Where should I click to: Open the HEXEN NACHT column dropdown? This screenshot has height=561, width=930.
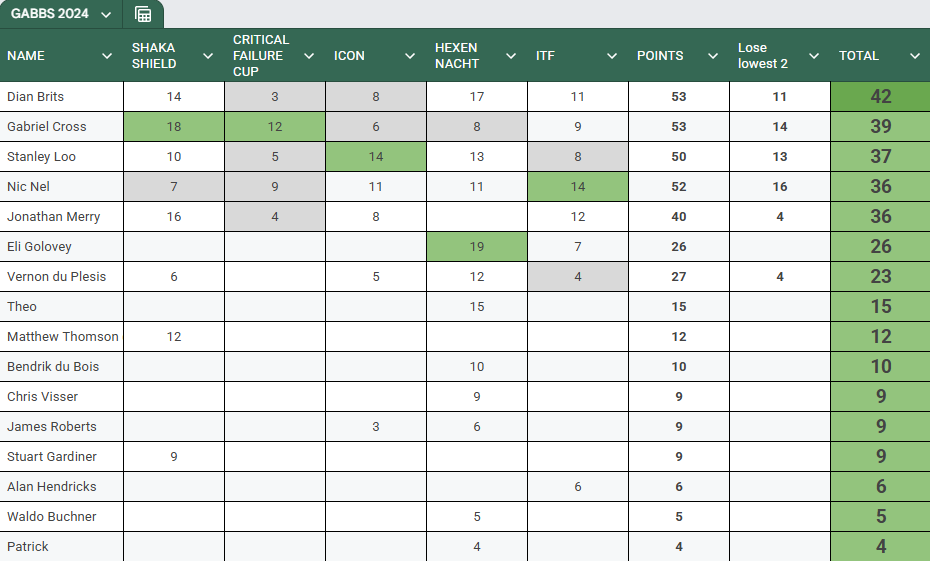click(511, 56)
